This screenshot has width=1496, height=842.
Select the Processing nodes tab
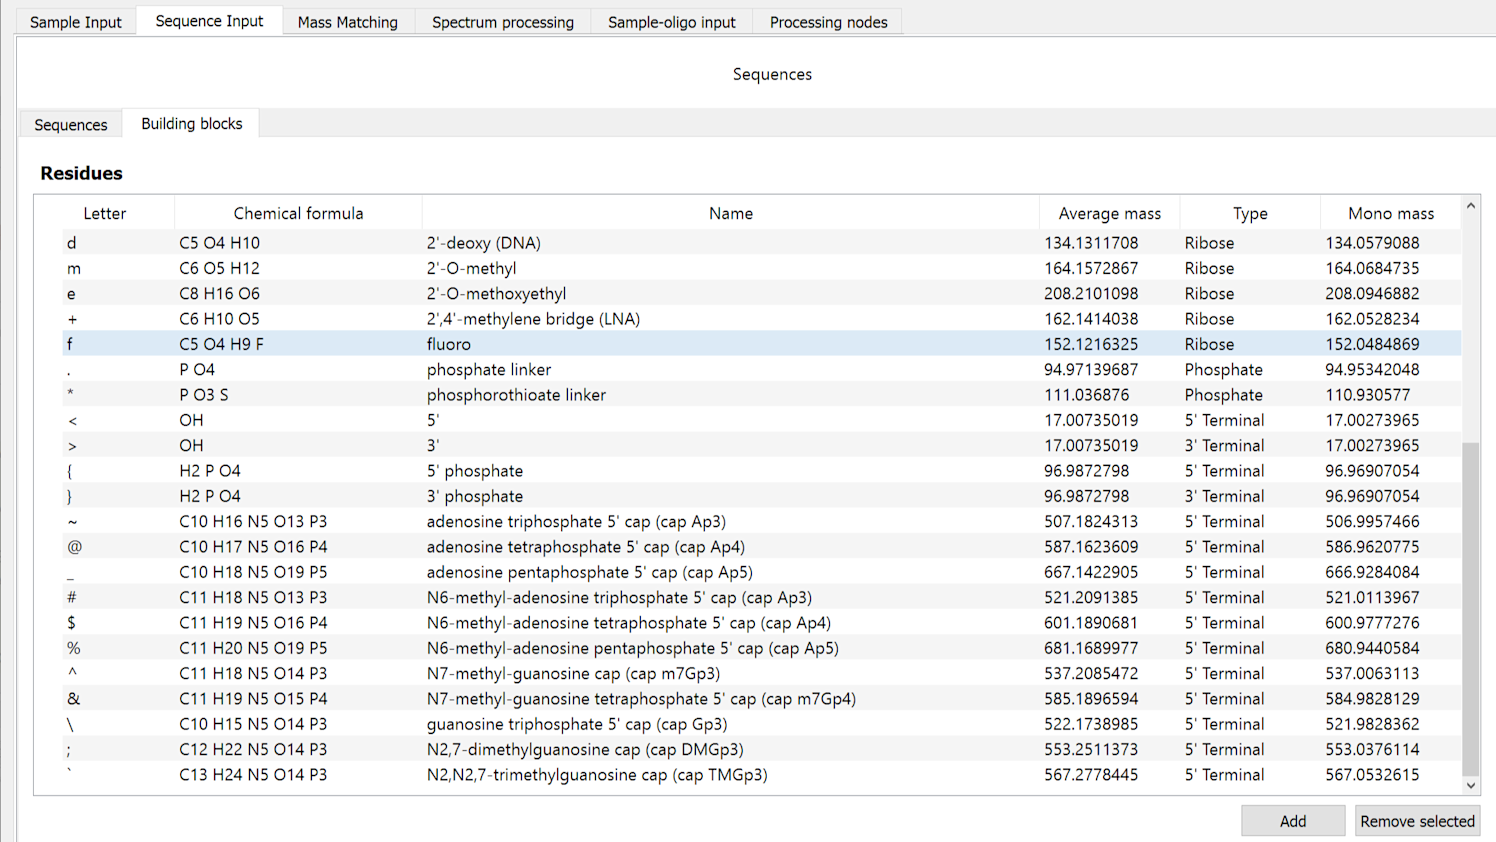point(828,22)
